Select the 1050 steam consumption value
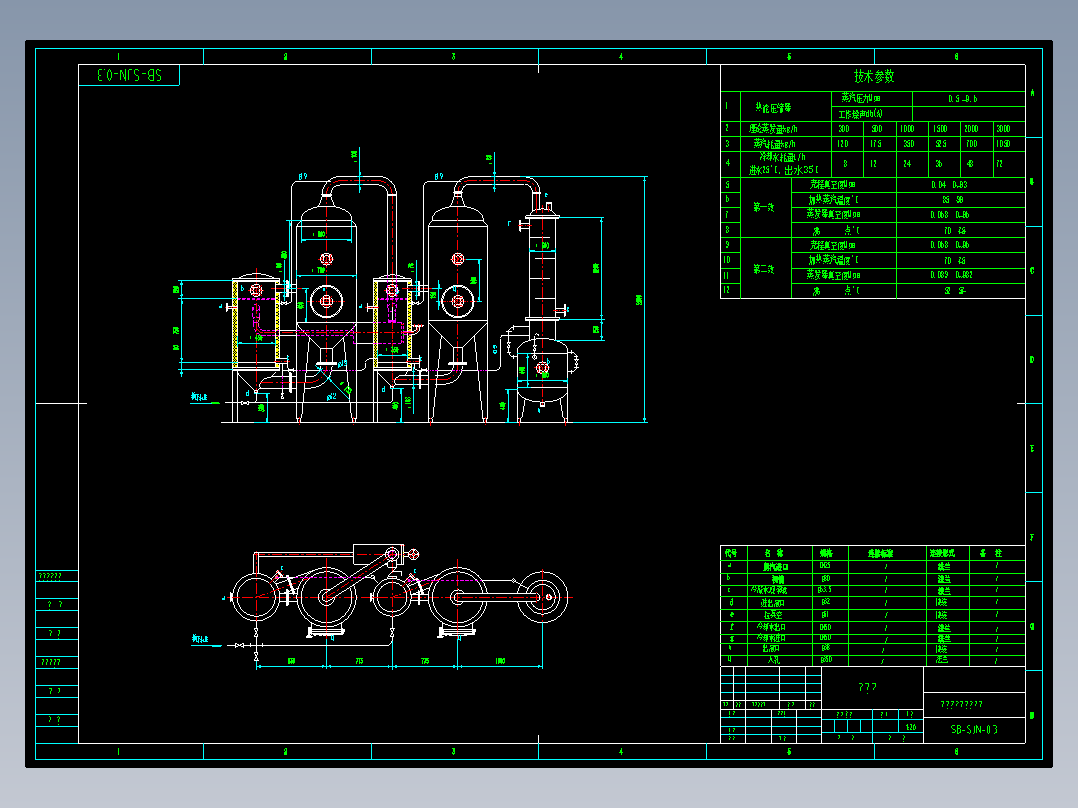The image size is (1078, 808). (1004, 144)
